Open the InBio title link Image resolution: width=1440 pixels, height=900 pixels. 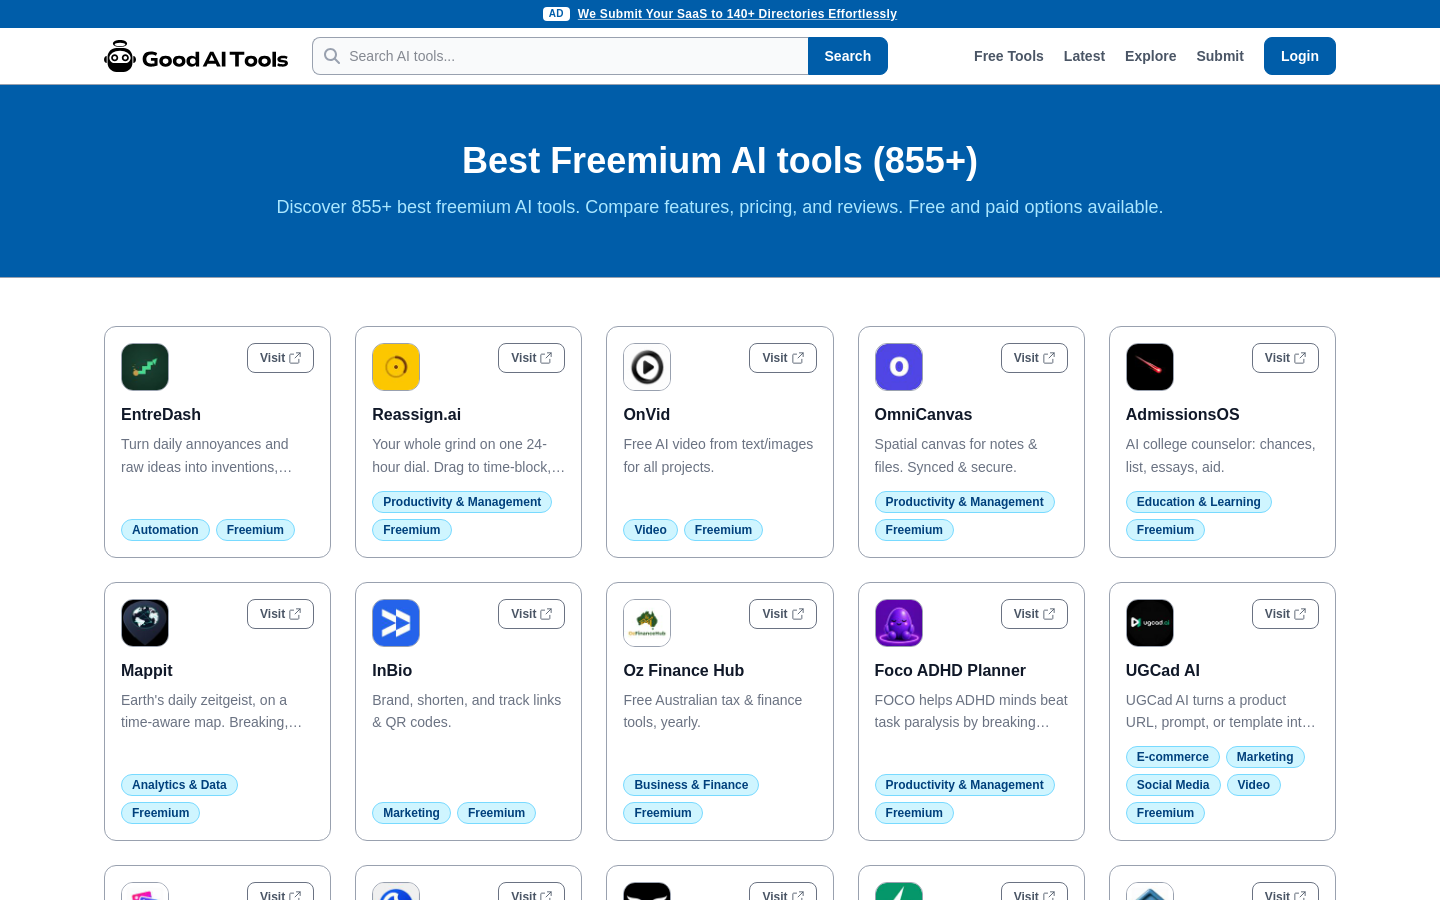pyautogui.click(x=392, y=671)
